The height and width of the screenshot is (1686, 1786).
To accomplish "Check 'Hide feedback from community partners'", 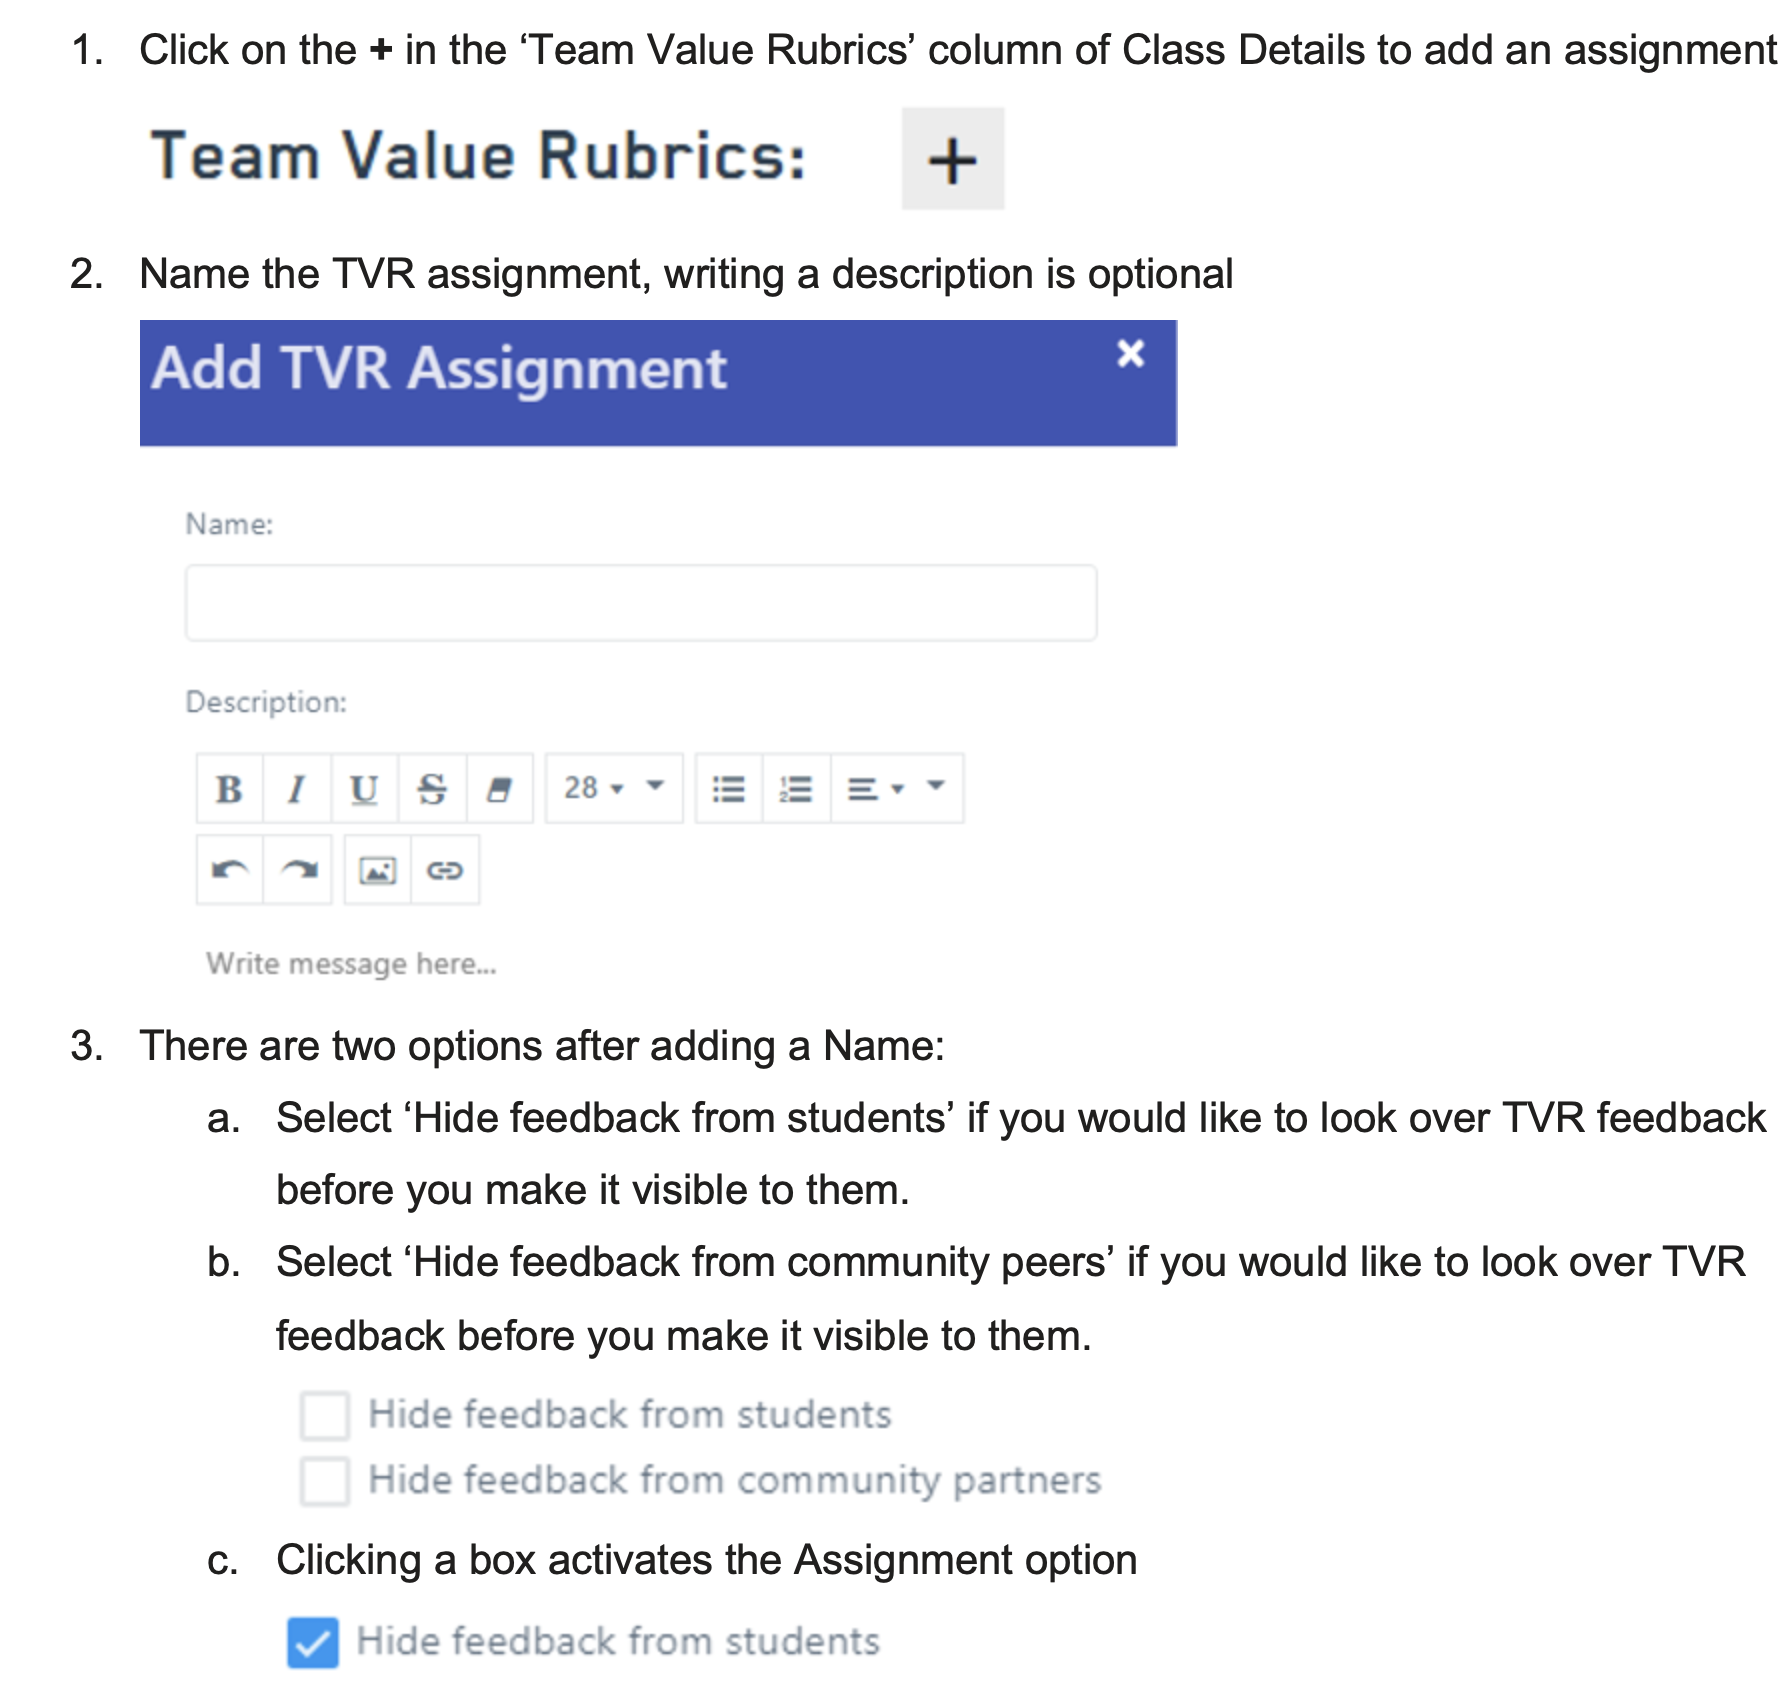I will [x=325, y=1480].
